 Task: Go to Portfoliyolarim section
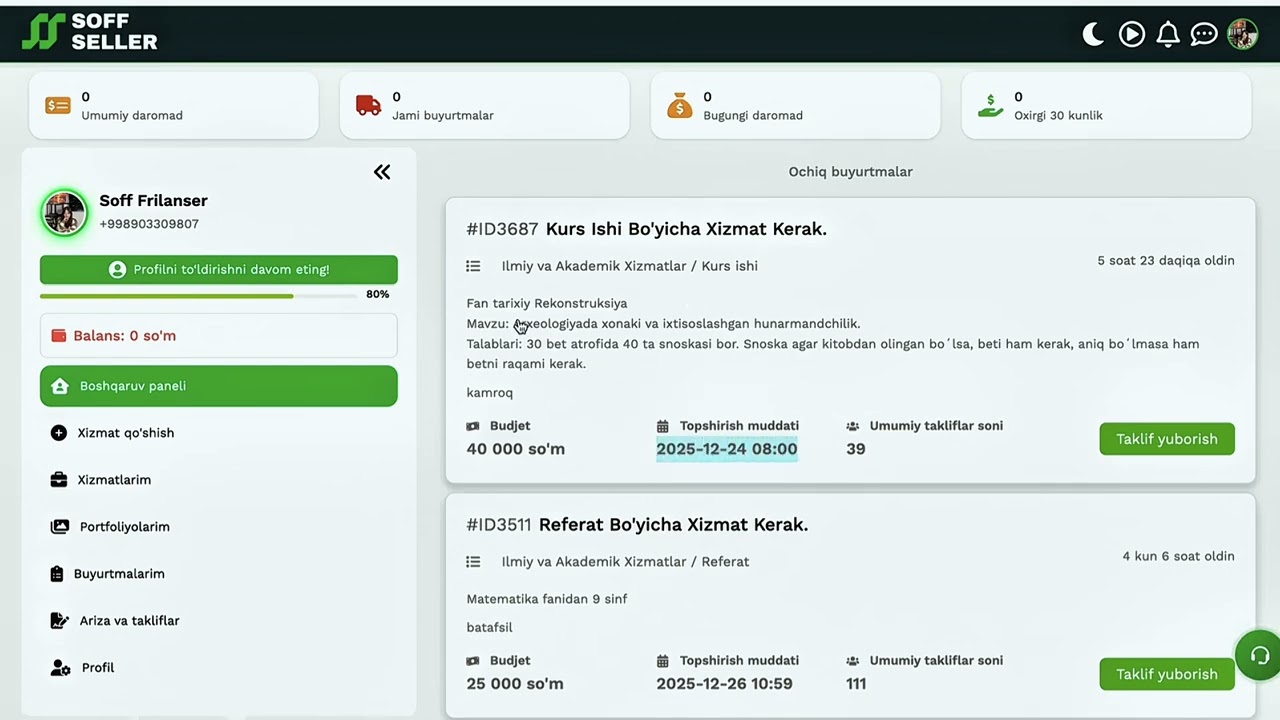pos(124,527)
